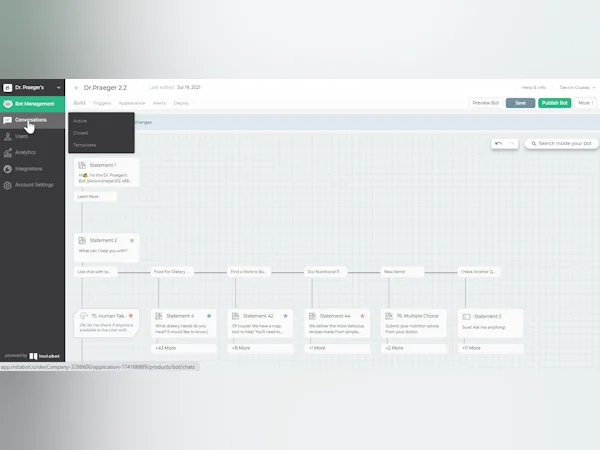Select Closed from Conversations submenu
The width and height of the screenshot is (600, 450).
81,132
